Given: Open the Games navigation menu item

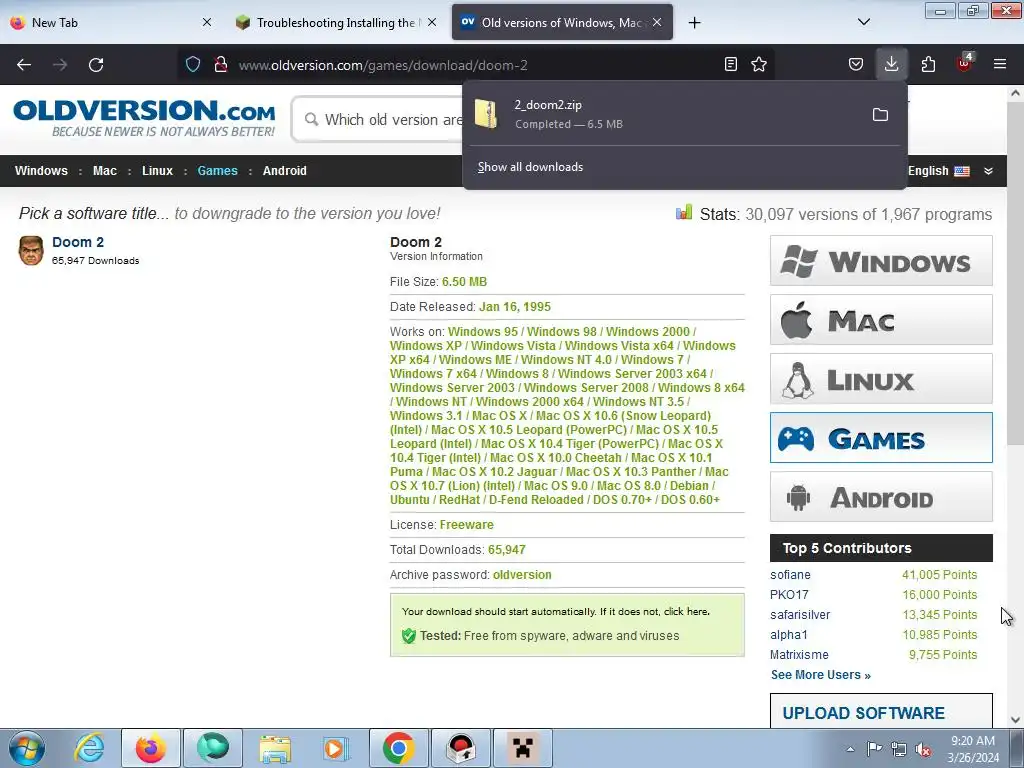Looking at the screenshot, I should point(217,170).
